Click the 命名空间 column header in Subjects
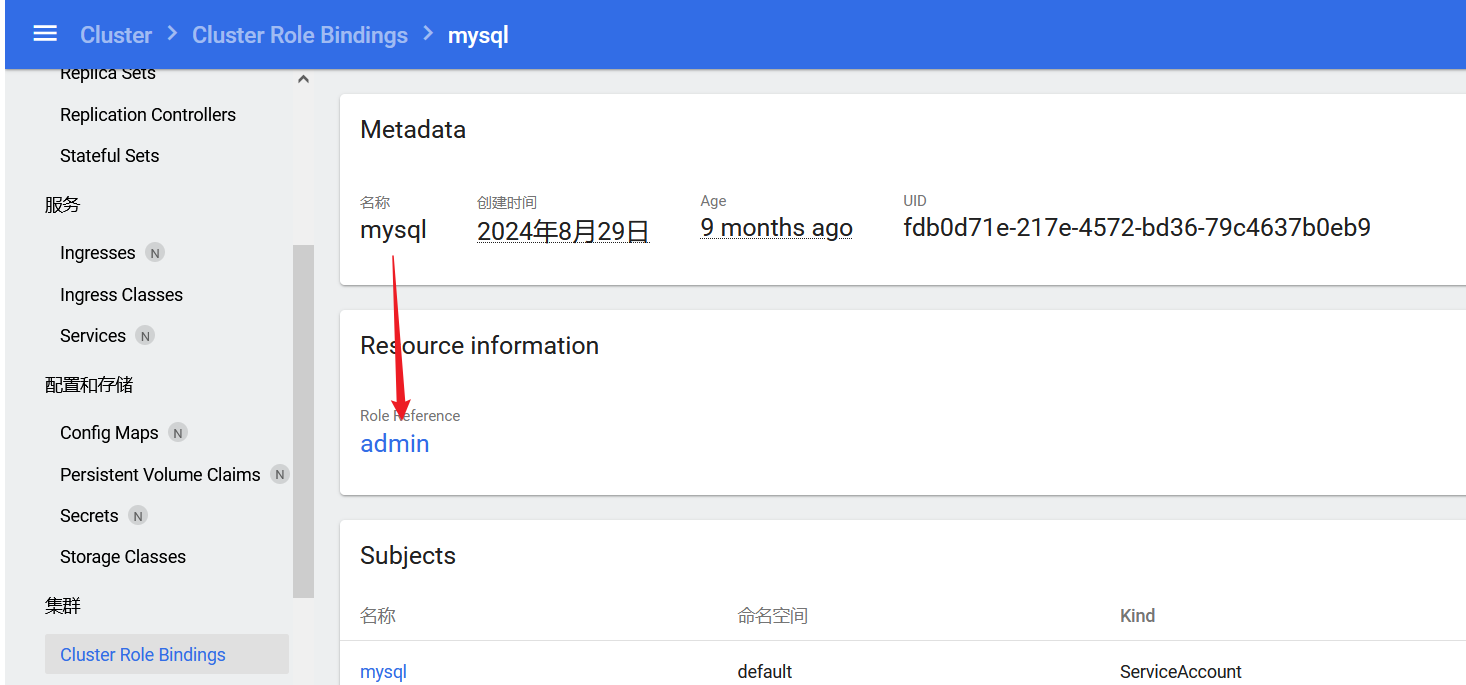Viewport: 1466px width, 685px height. [773, 616]
